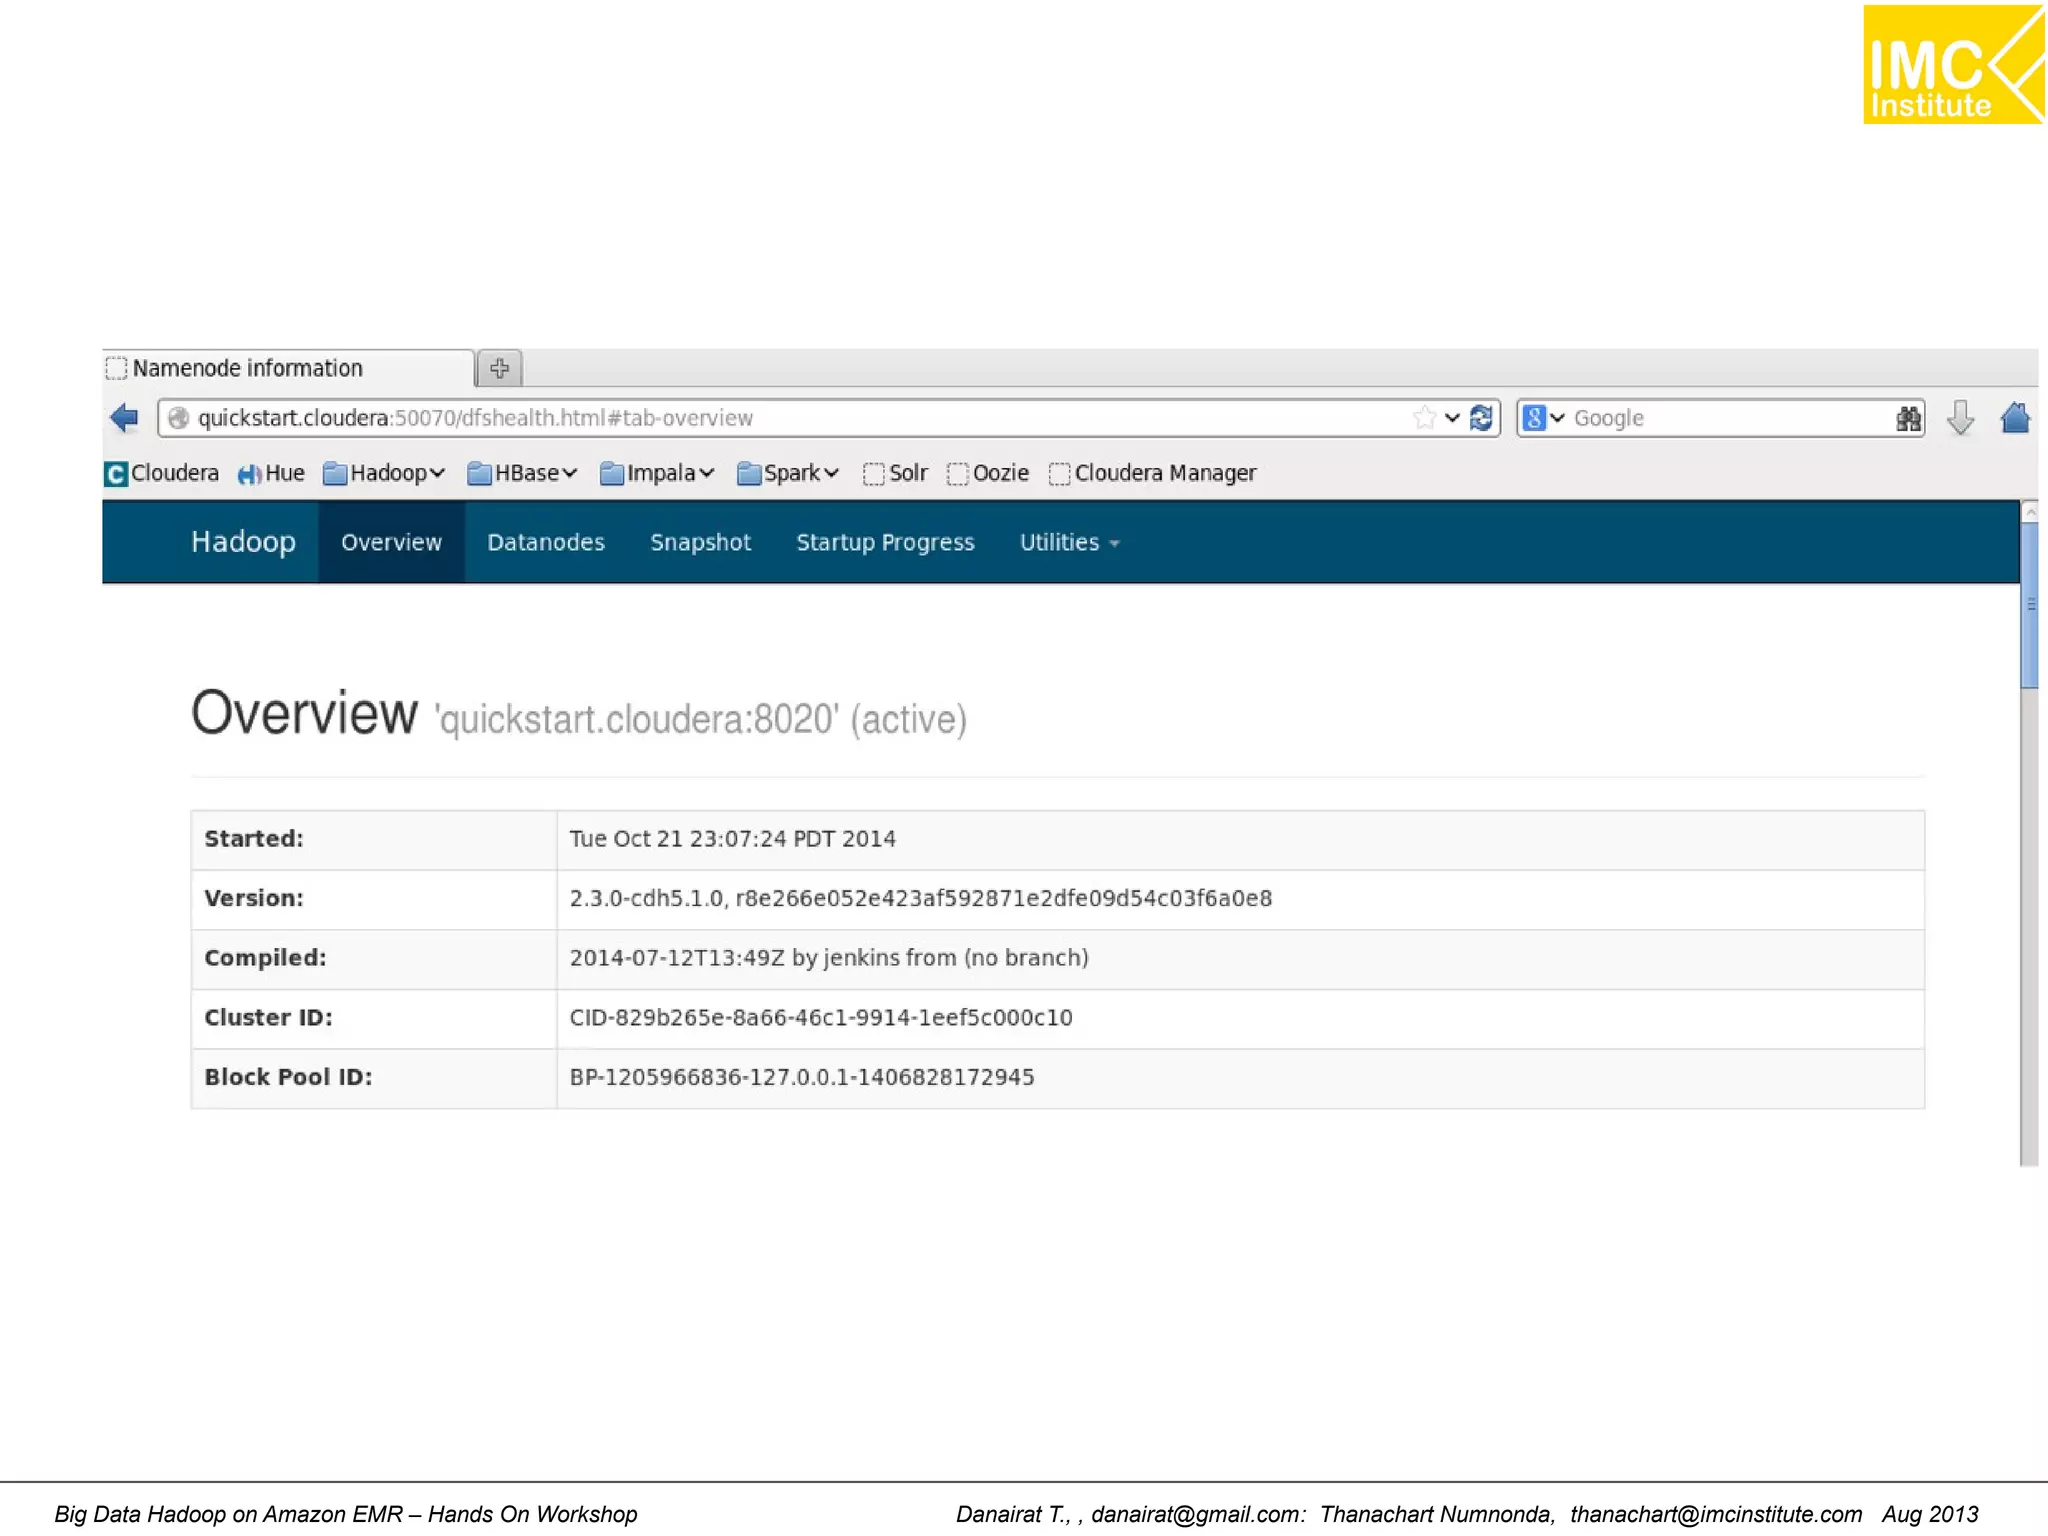
Task: Click the Block Pool ID value
Action: tap(802, 1077)
